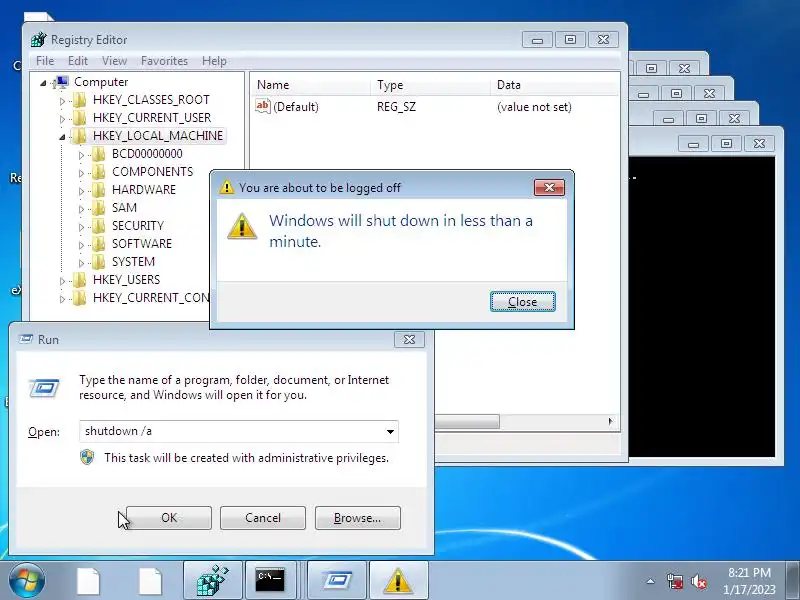Screen dimensions: 800x600
Task: Click the REG_SZ type cell
Action: point(396,107)
